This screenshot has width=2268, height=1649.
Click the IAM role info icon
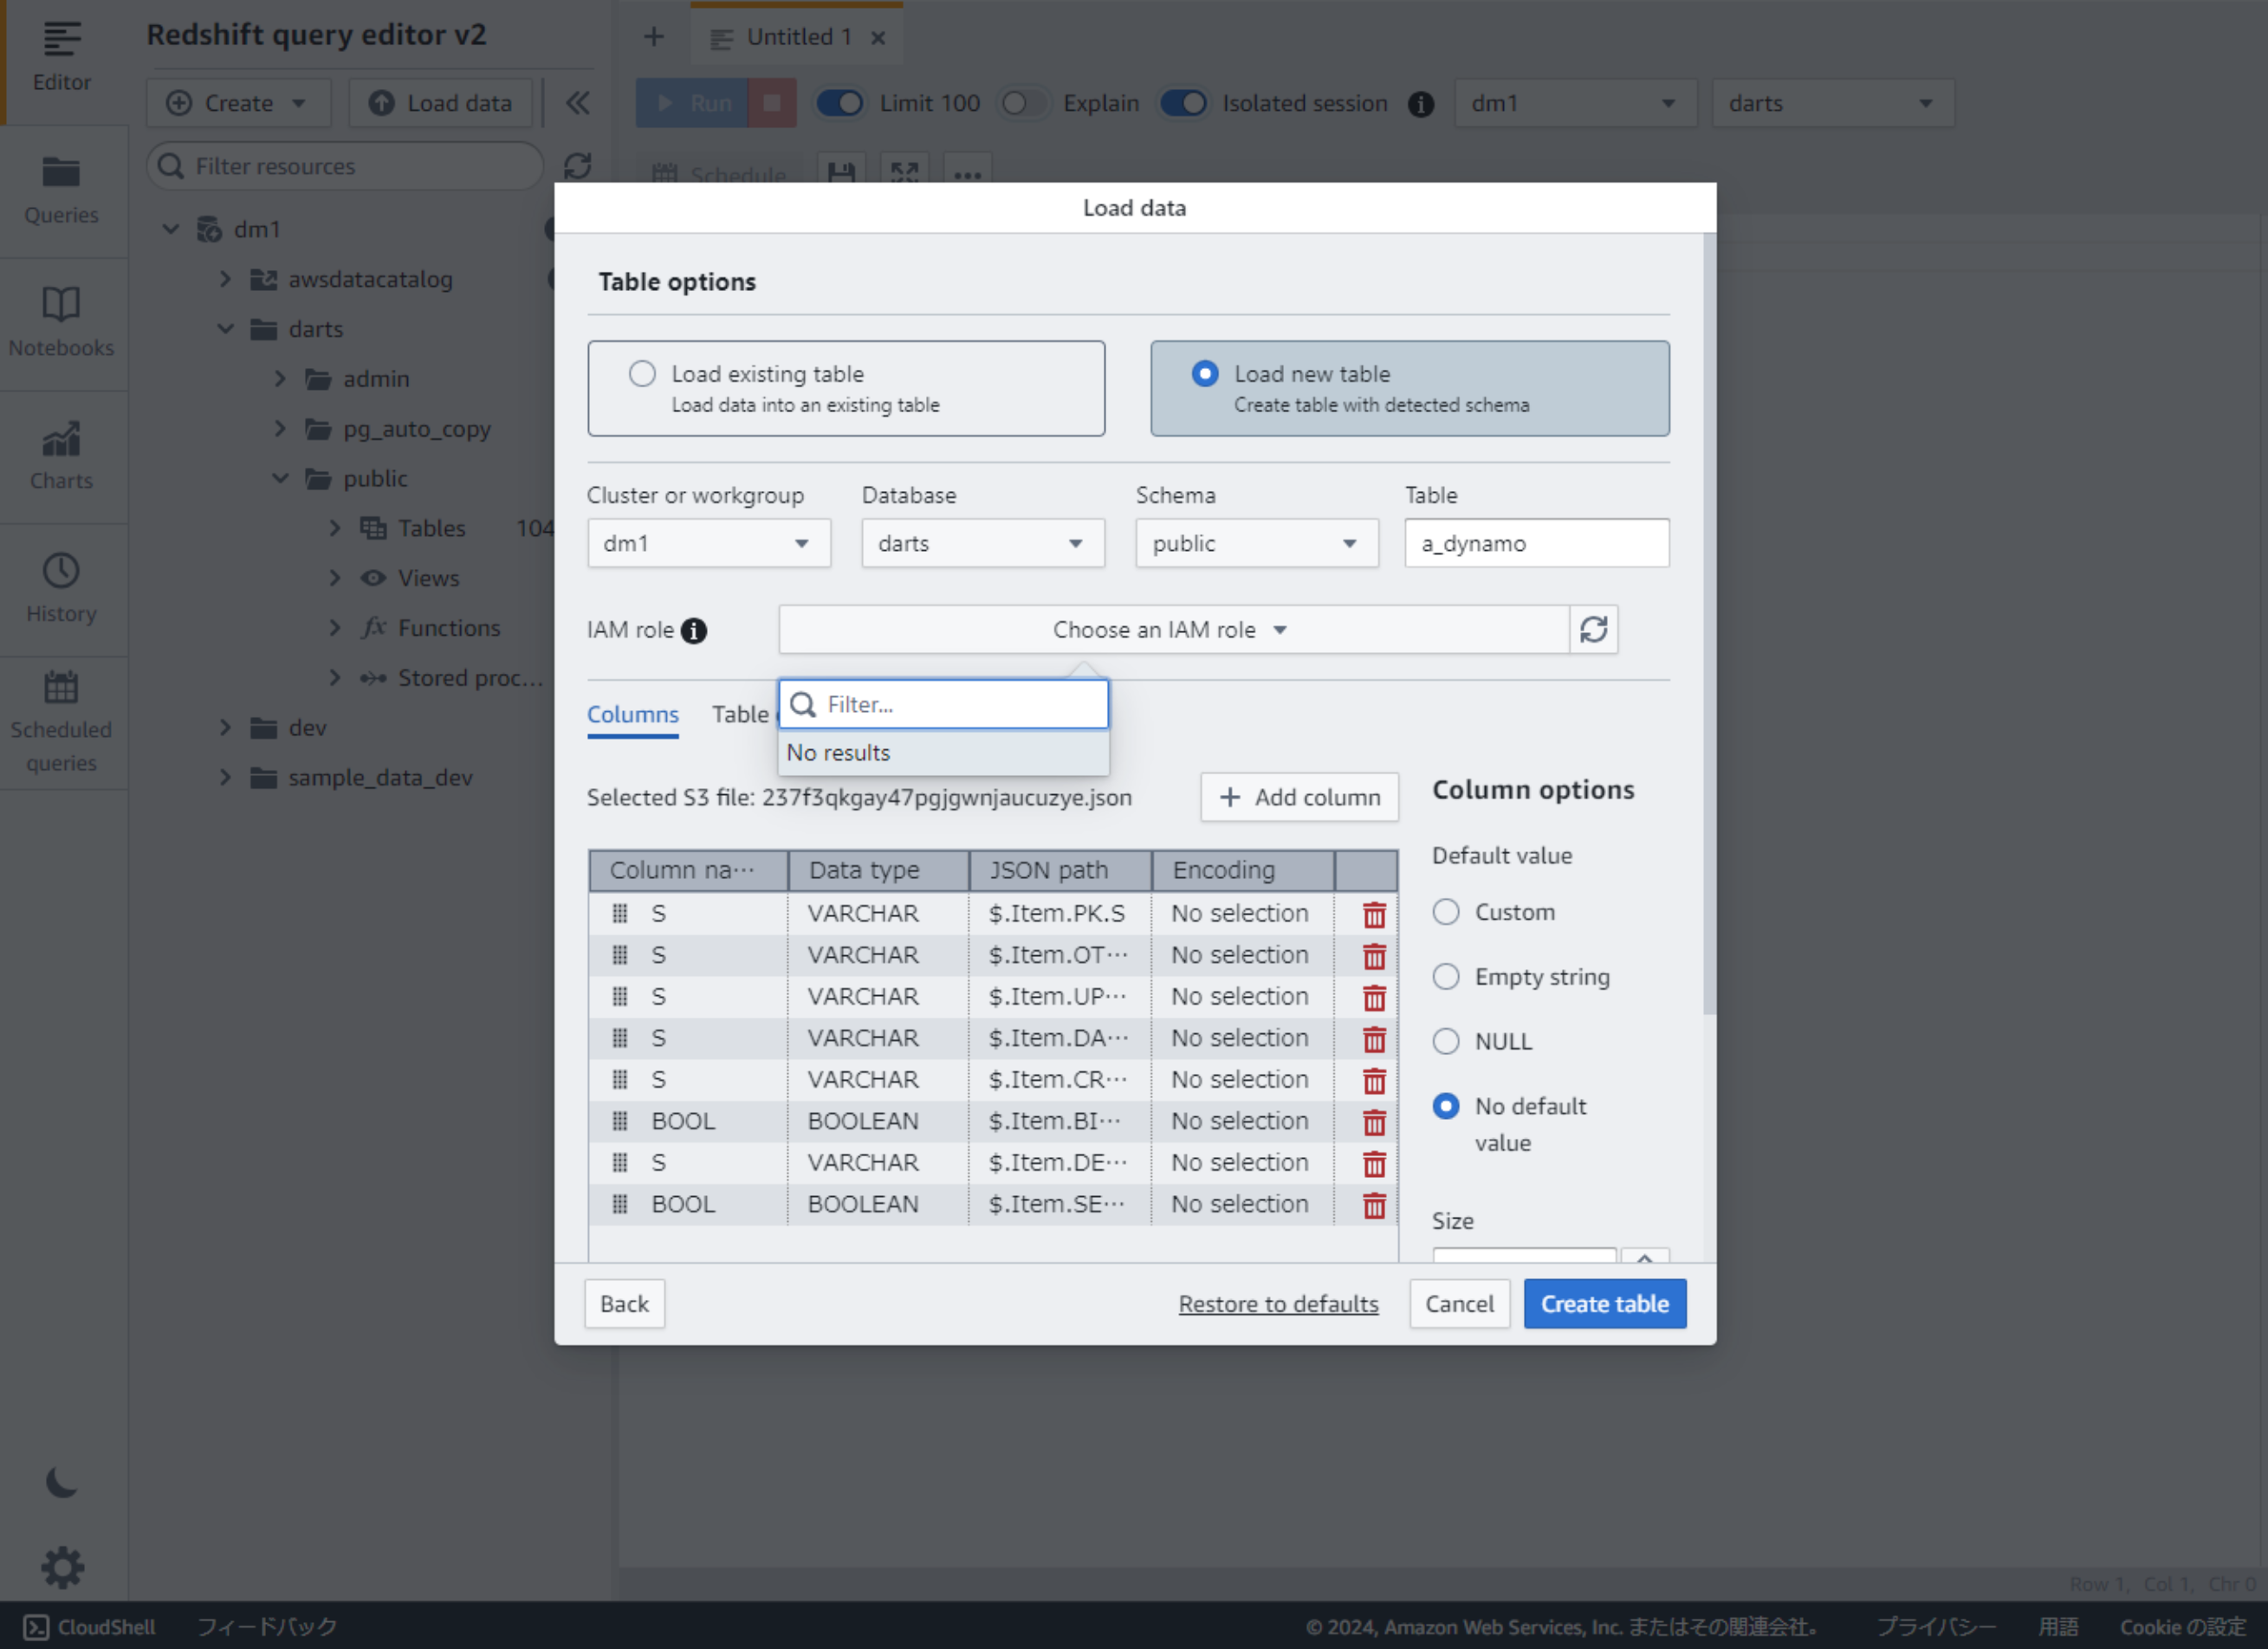click(x=693, y=631)
